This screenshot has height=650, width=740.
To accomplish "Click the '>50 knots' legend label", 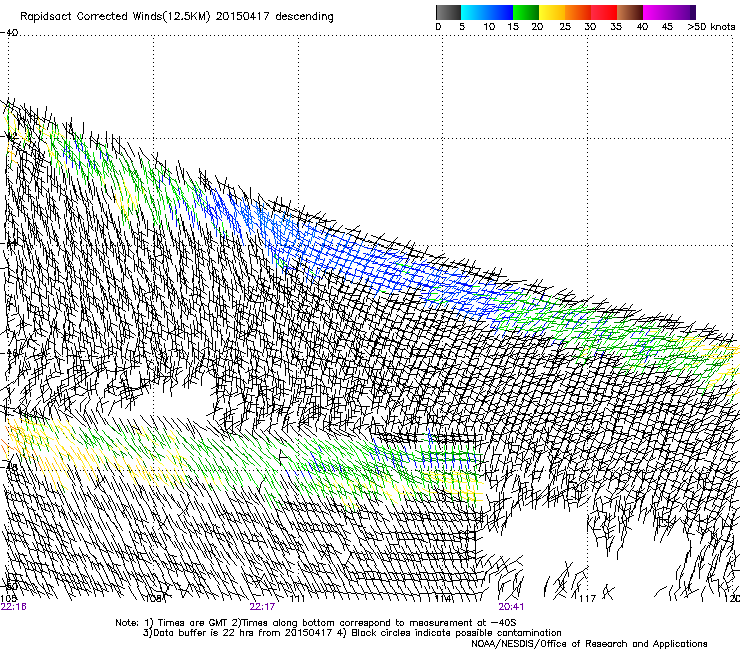I will point(711,27).
